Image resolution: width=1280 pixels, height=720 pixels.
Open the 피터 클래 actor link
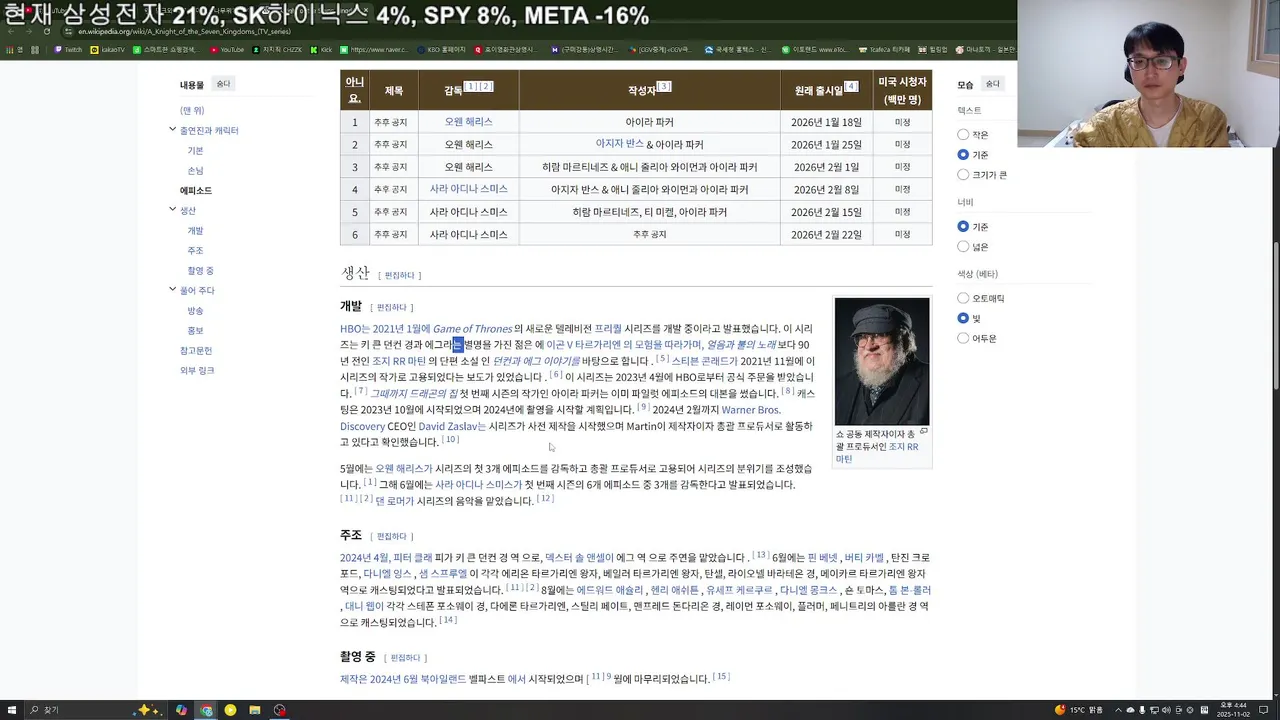(x=413, y=557)
